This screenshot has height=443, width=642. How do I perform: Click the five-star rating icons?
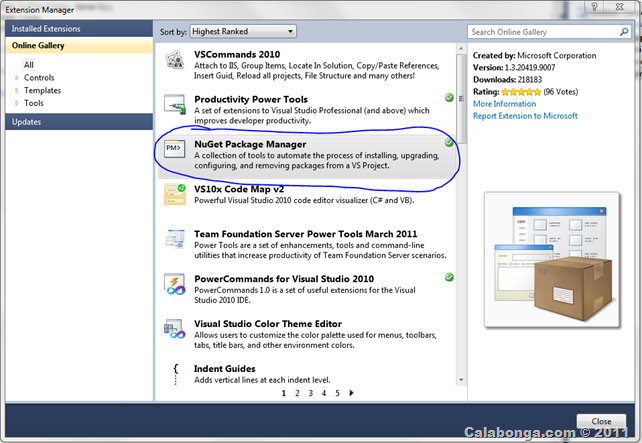point(521,92)
